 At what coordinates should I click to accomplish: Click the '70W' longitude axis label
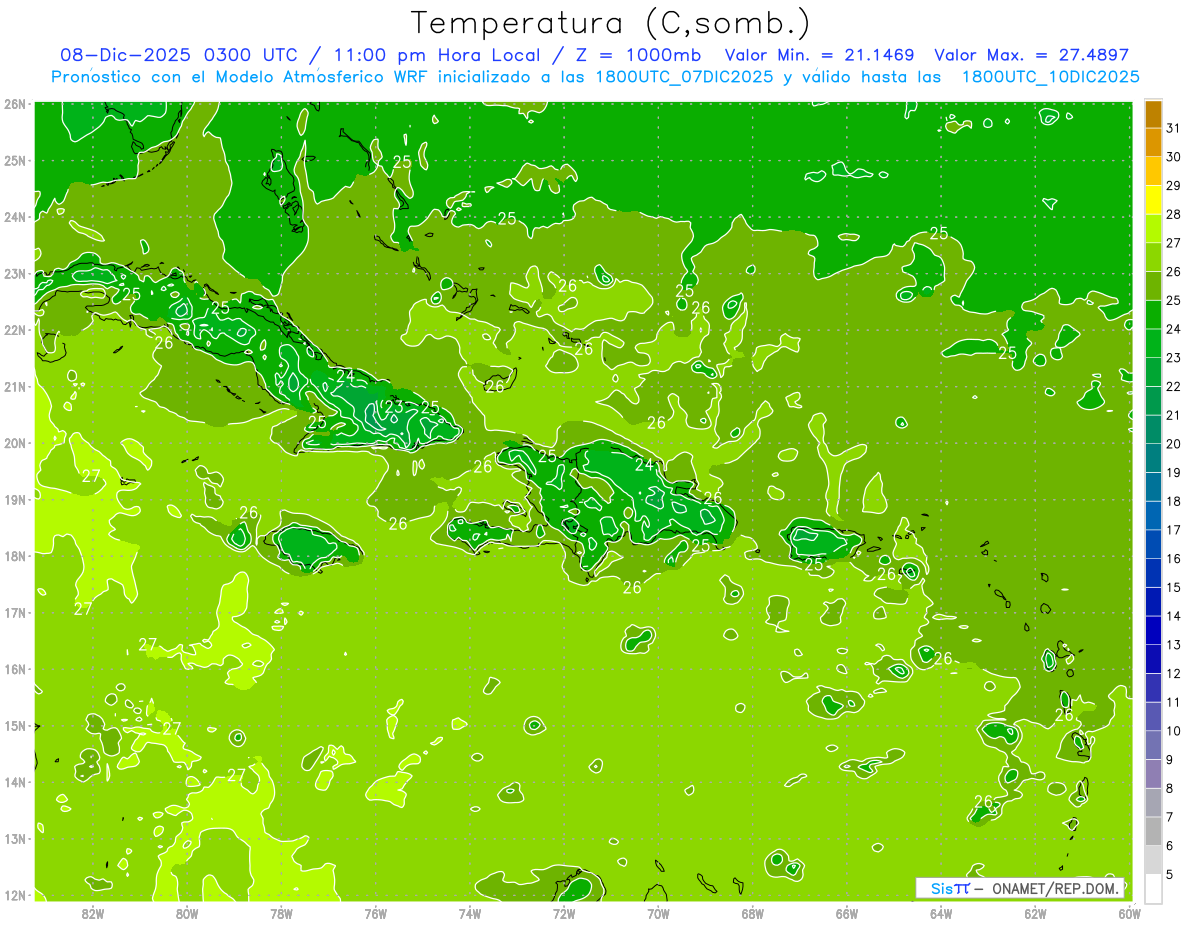pos(658,913)
